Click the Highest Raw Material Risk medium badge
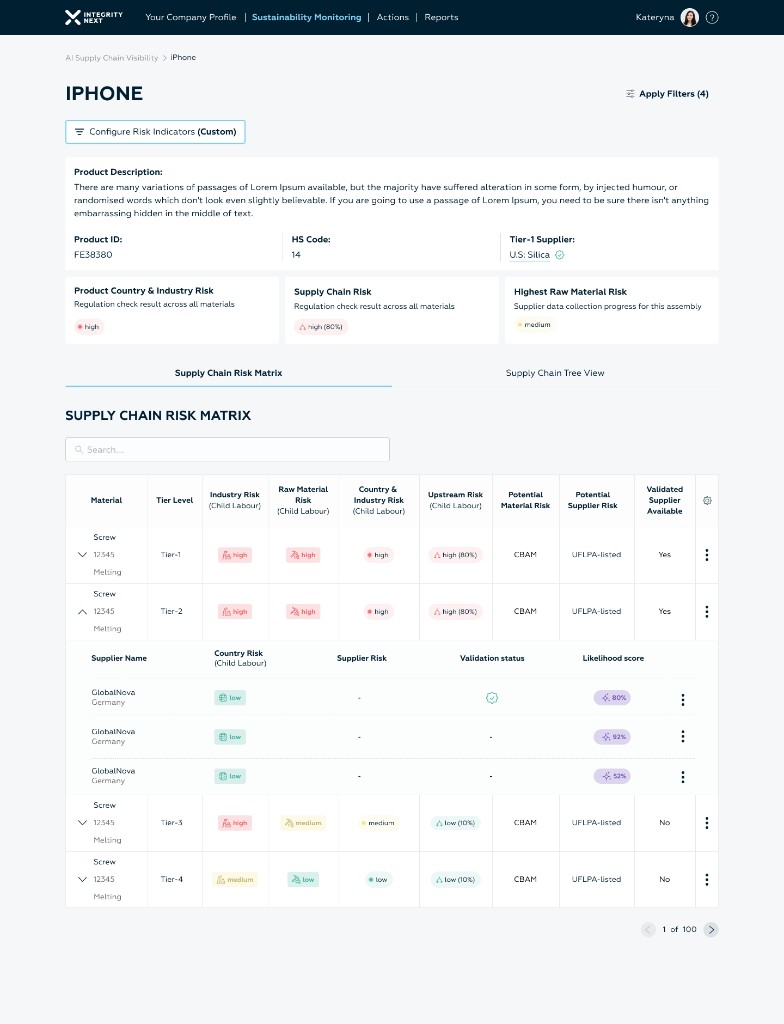The image size is (784, 1024). click(x=534, y=325)
